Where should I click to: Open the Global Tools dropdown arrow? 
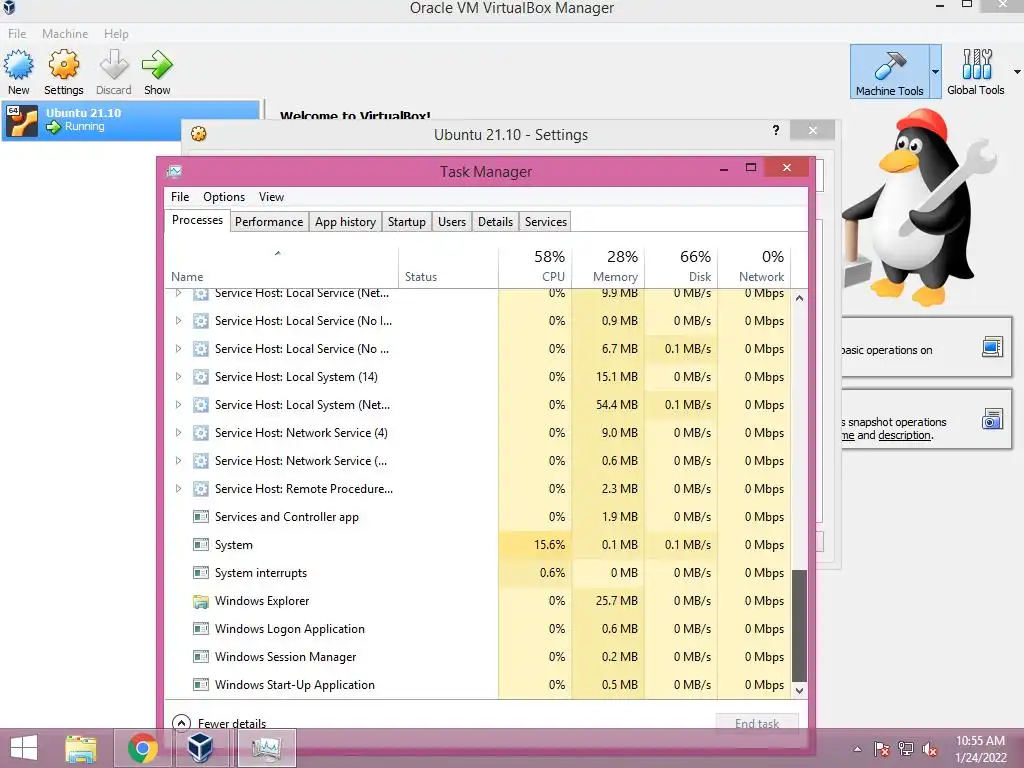point(1017,72)
